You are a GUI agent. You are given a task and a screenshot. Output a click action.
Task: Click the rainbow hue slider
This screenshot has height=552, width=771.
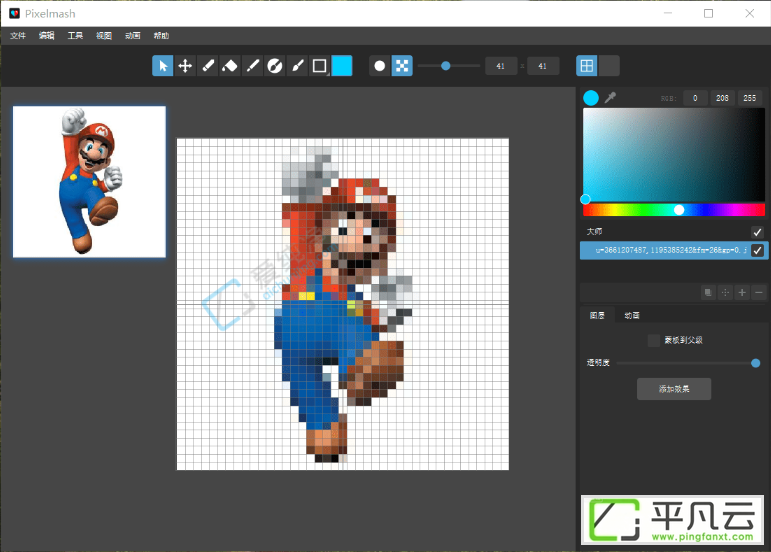click(x=674, y=210)
